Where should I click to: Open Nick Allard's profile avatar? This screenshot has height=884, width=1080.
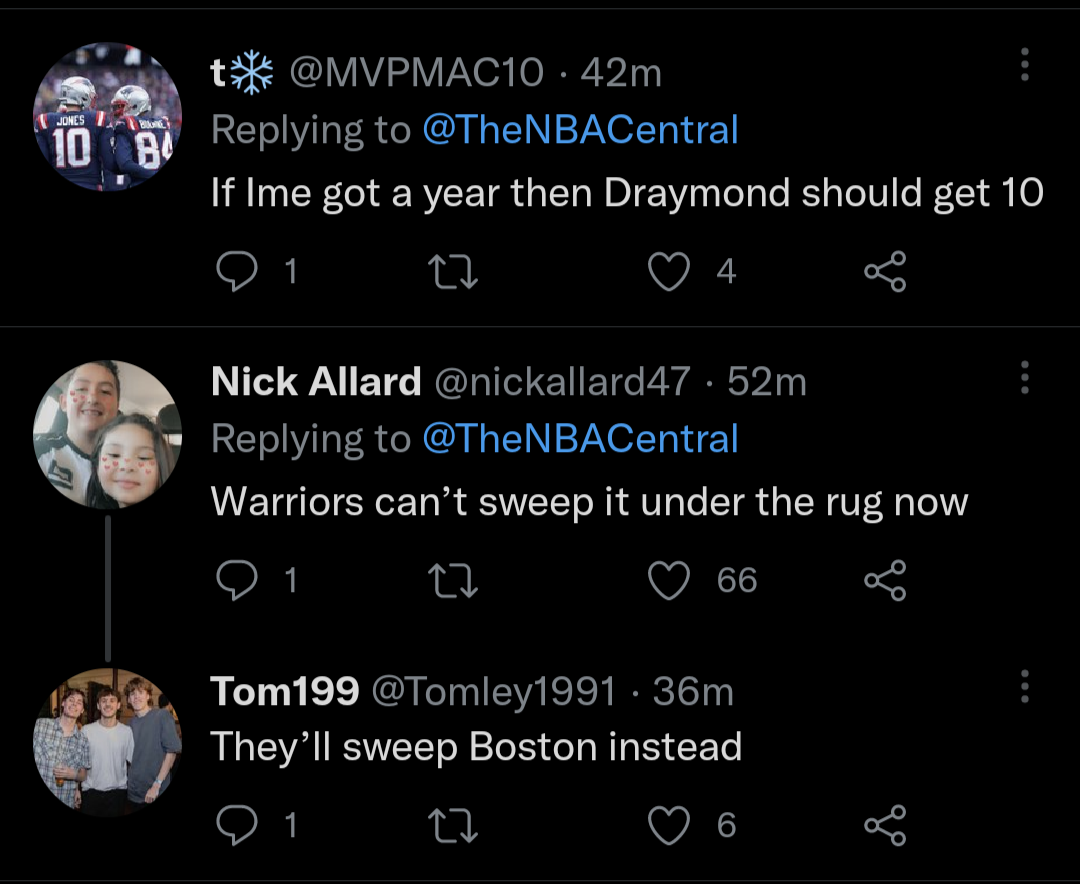[x=107, y=433]
